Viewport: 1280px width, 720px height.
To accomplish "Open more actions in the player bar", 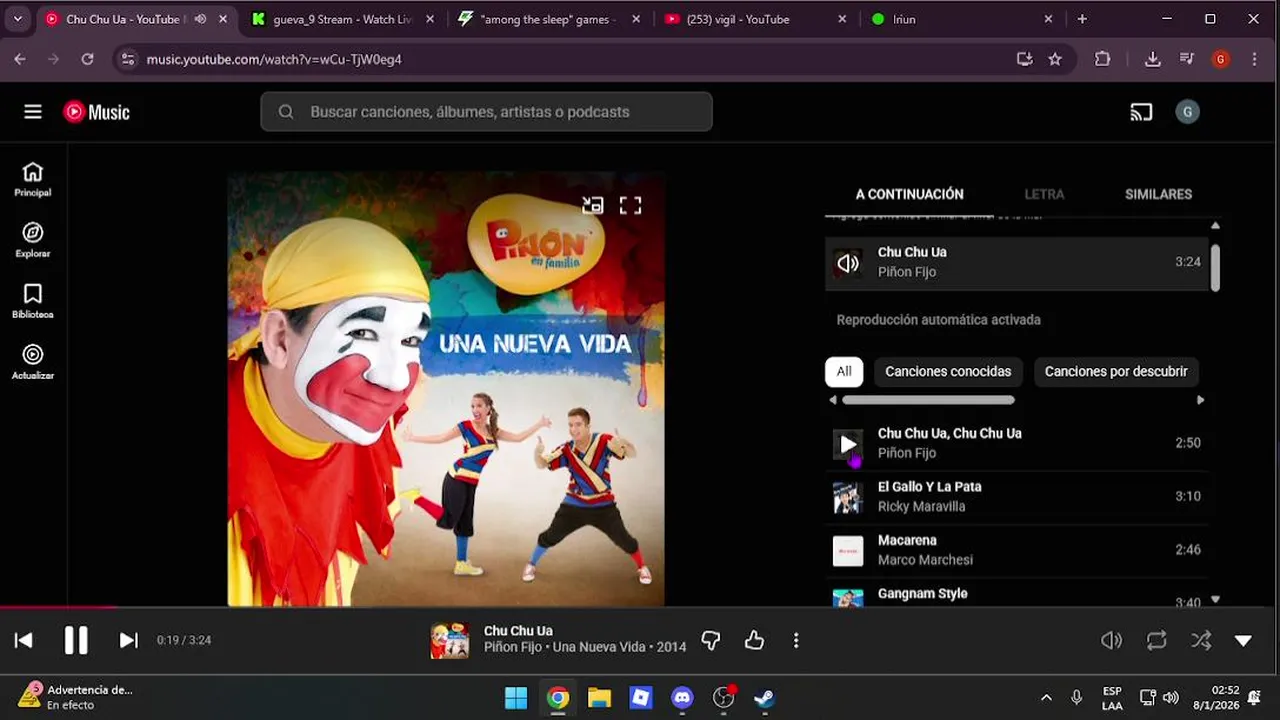I will tap(796, 640).
